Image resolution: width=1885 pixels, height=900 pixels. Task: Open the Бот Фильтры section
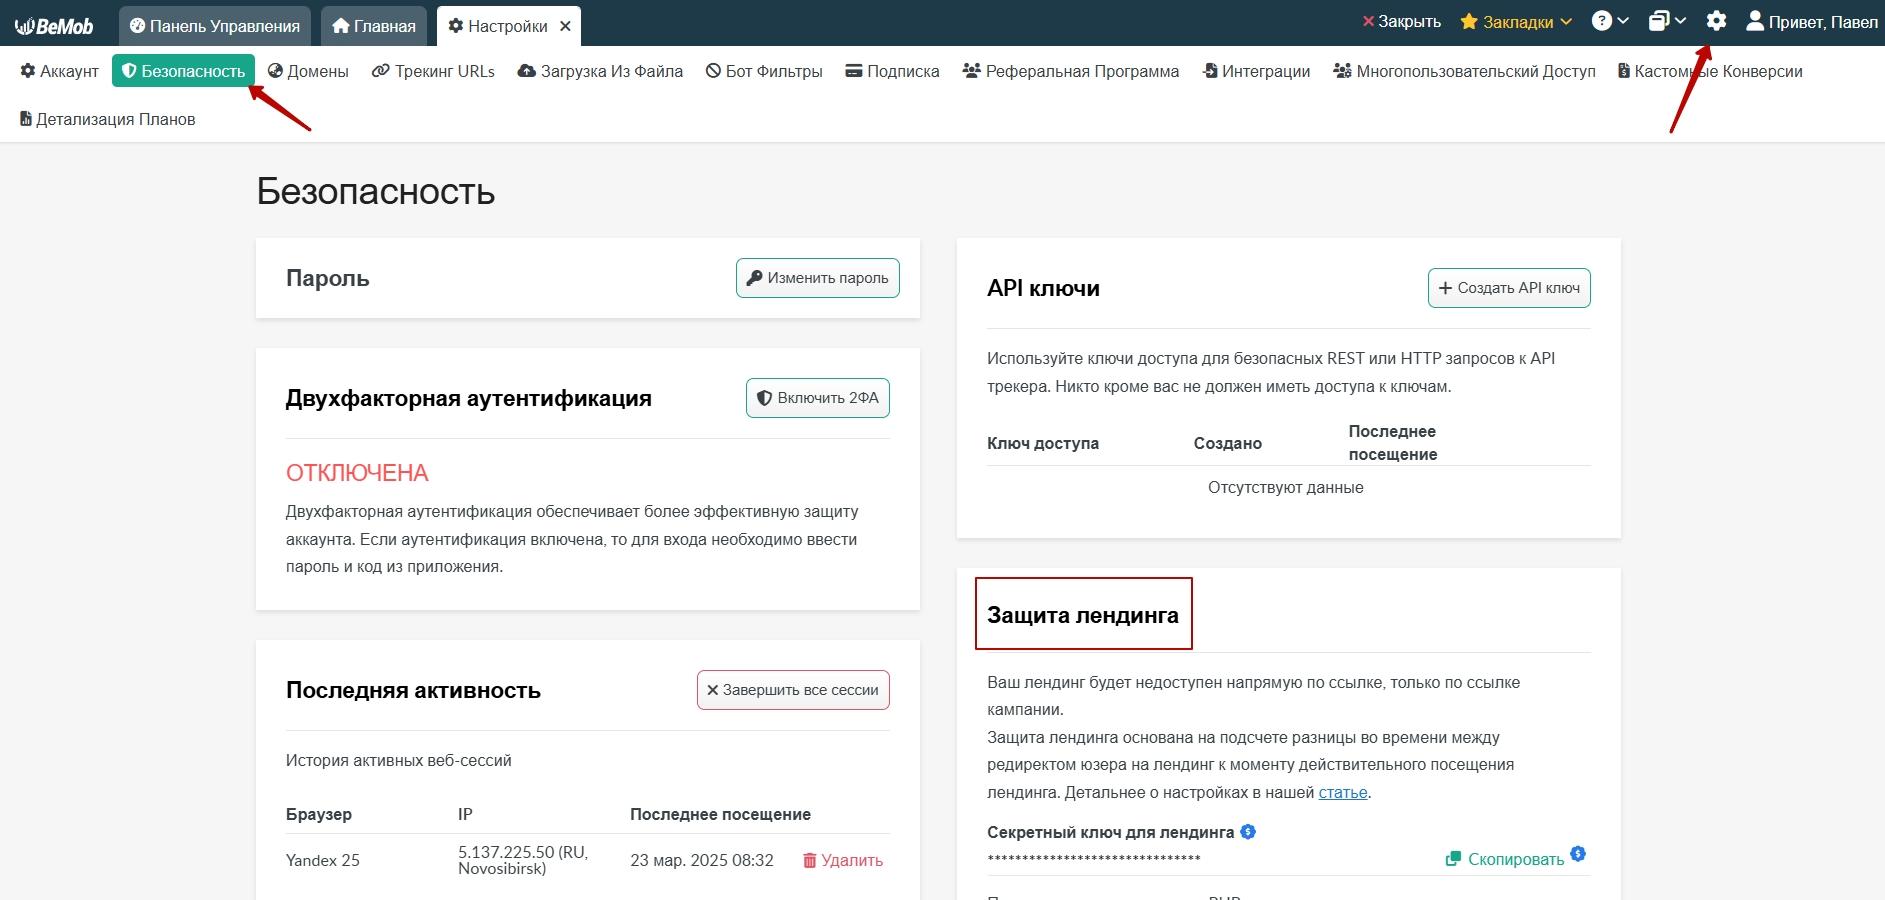coord(764,71)
